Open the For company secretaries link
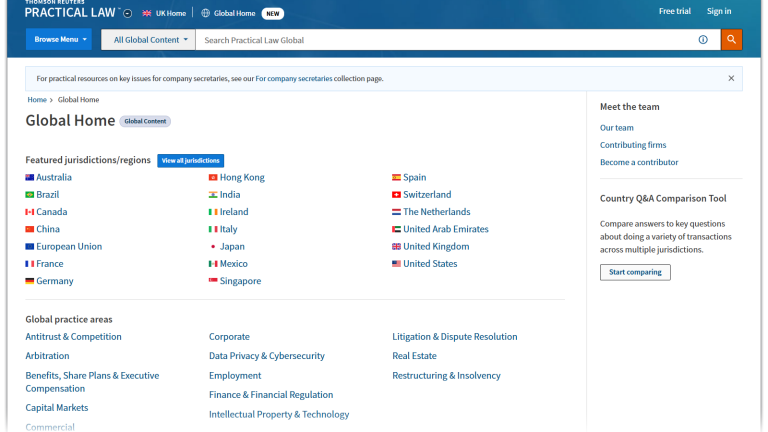The height and width of the screenshot is (432, 768). pos(292,79)
